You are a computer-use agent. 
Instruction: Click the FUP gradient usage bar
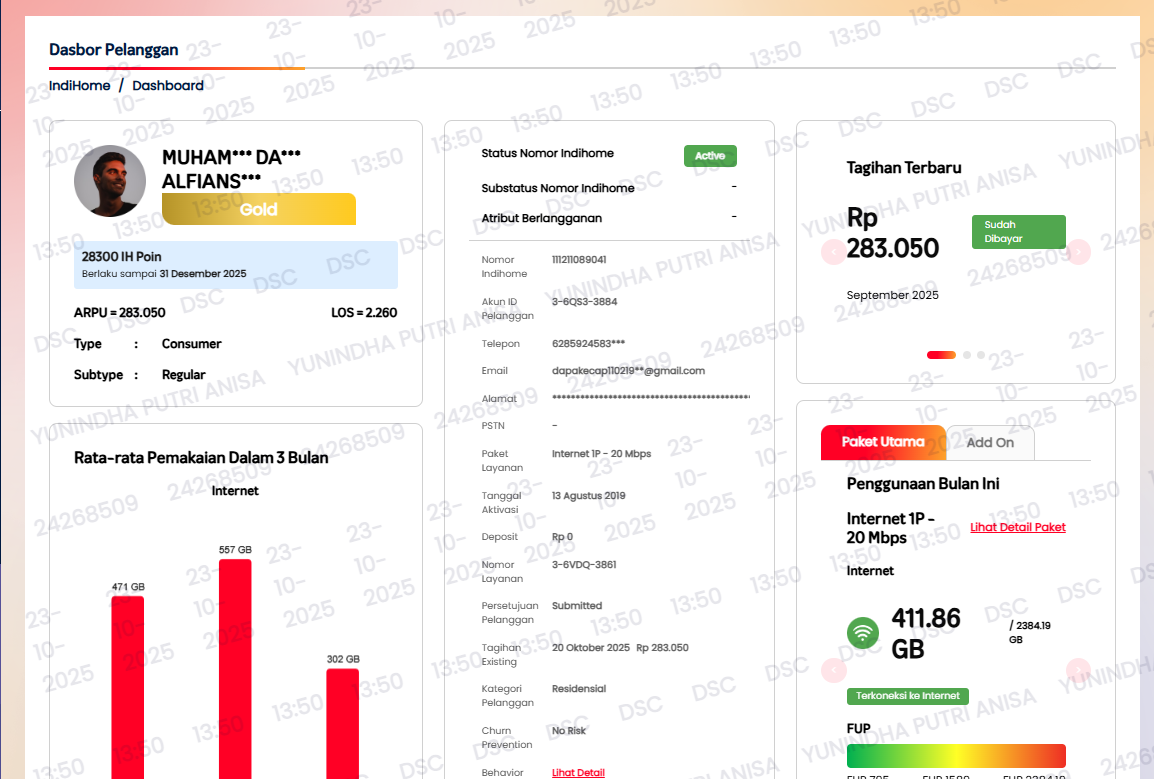[956, 755]
